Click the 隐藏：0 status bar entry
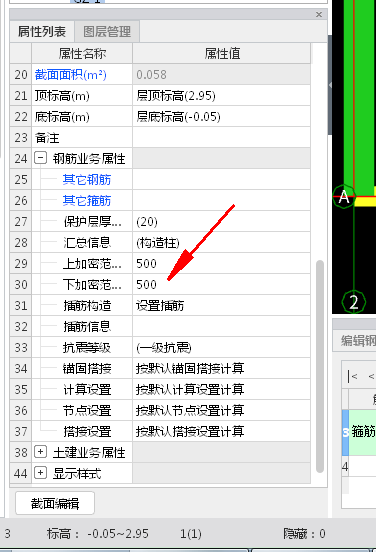The width and height of the screenshot is (376, 552). (304, 534)
